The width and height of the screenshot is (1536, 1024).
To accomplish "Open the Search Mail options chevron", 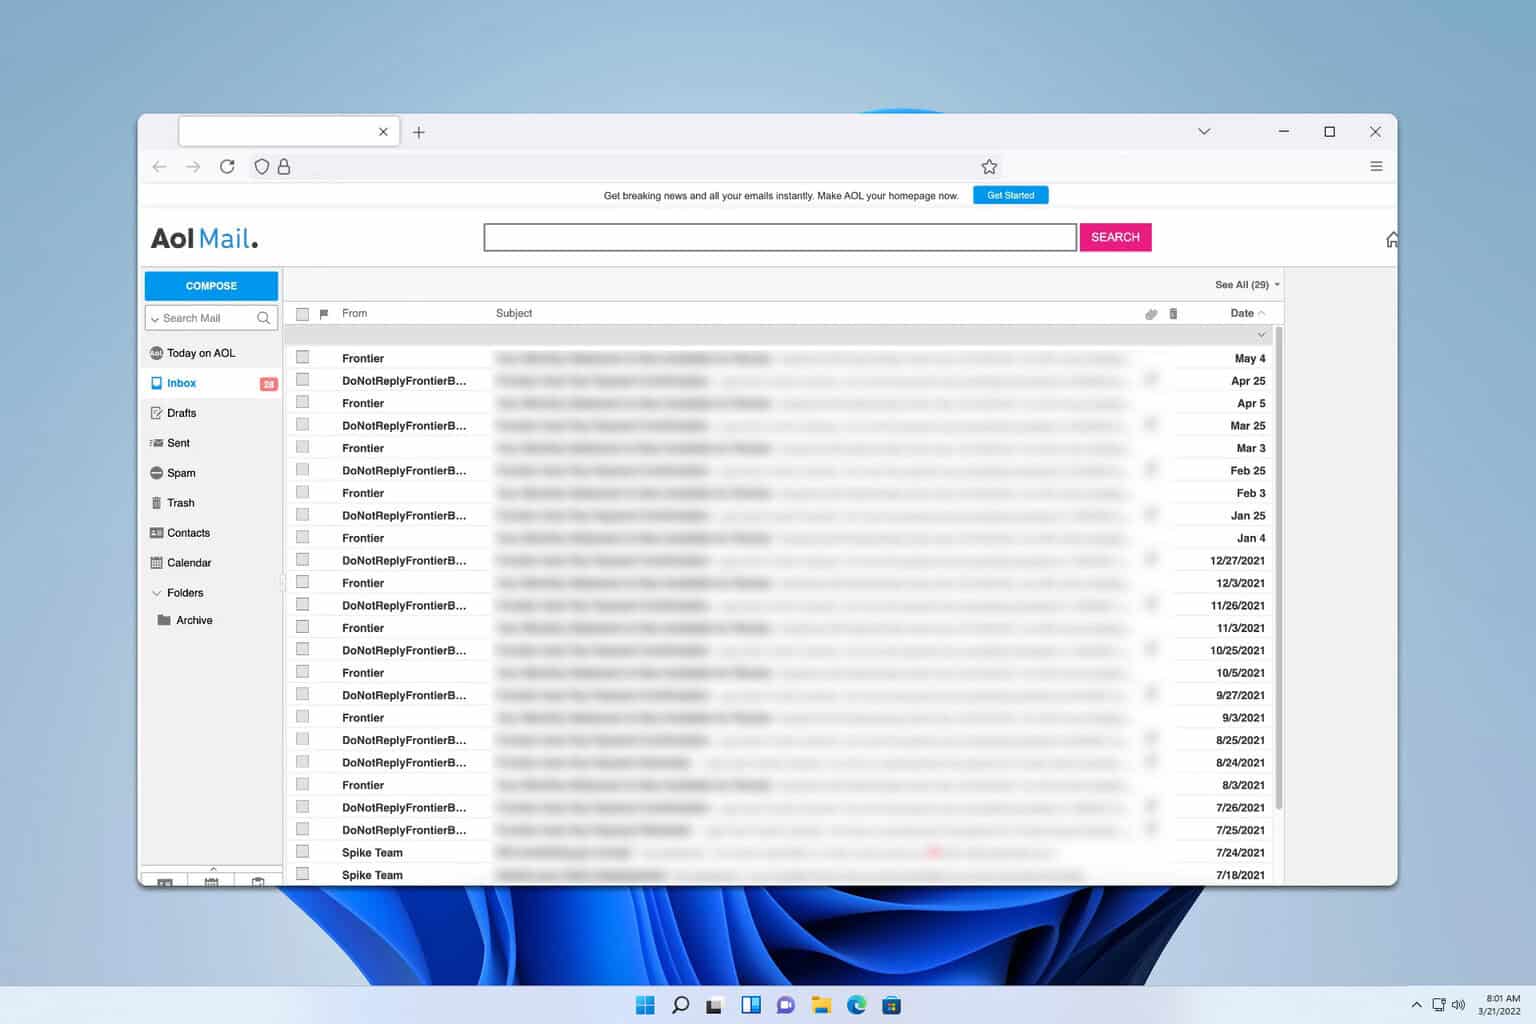I will [155, 319].
